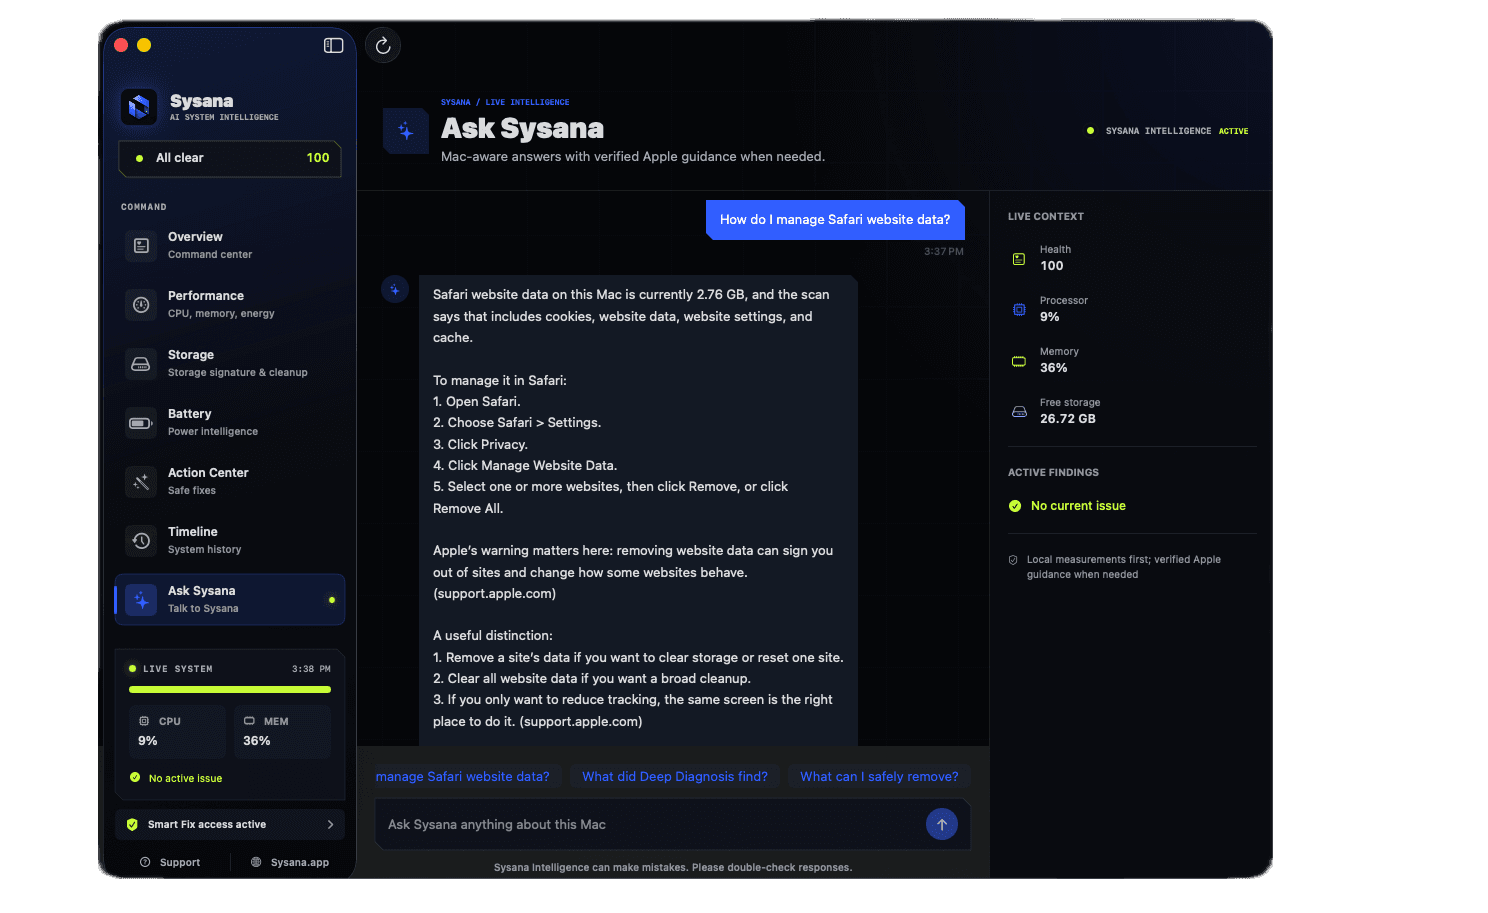Click the Sysana.app globe icon
The height and width of the screenshot is (913, 1488).
click(256, 862)
